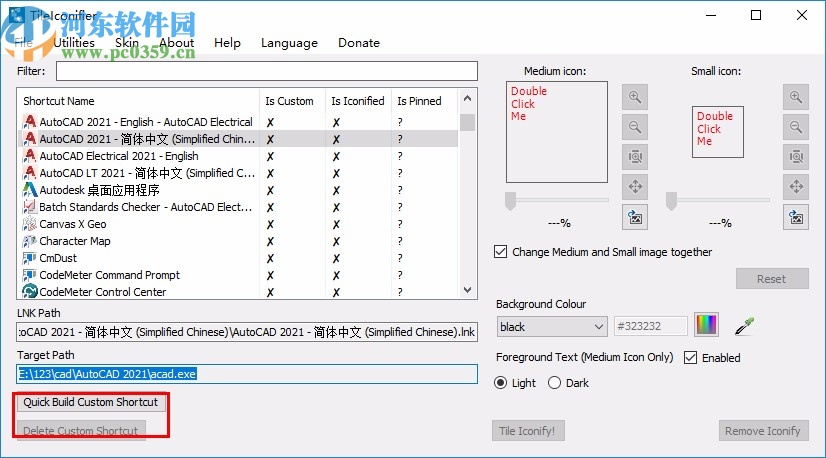Open the Help menu
Image resolution: width=826 pixels, height=458 pixels.
click(227, 43)
